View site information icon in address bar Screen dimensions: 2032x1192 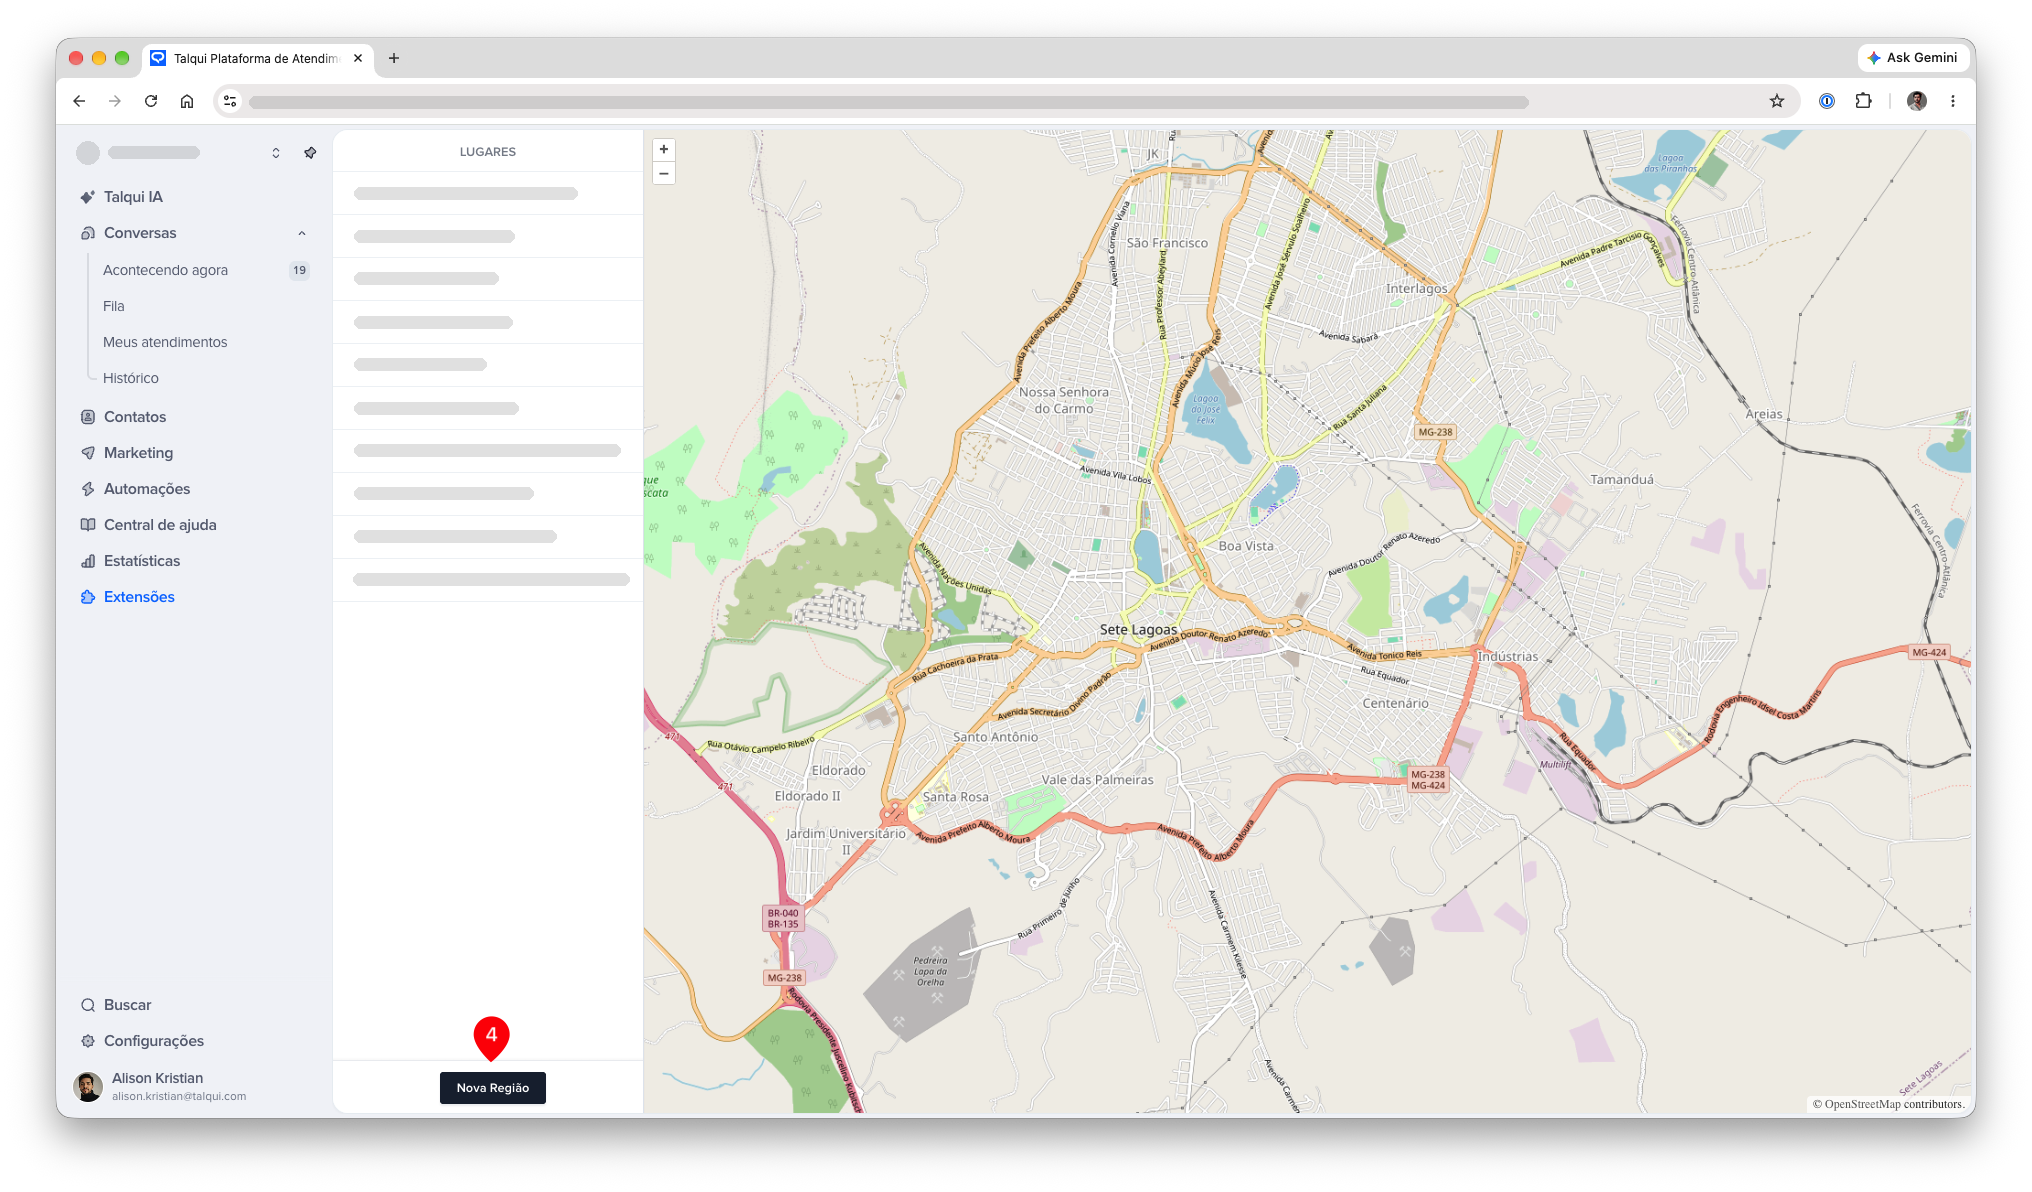pos(230,101)
